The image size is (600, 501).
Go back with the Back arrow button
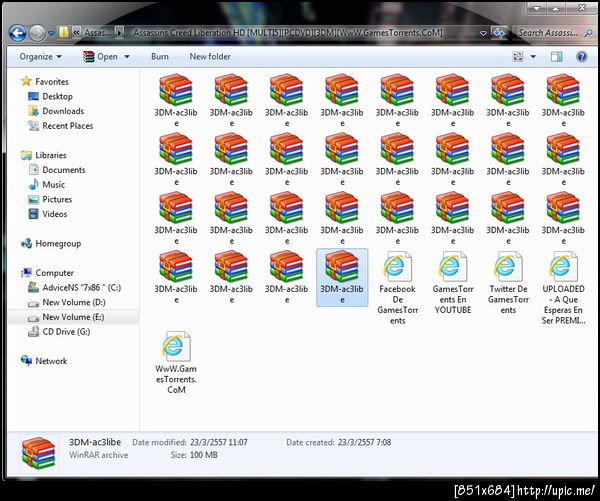[x=18, y=33]
